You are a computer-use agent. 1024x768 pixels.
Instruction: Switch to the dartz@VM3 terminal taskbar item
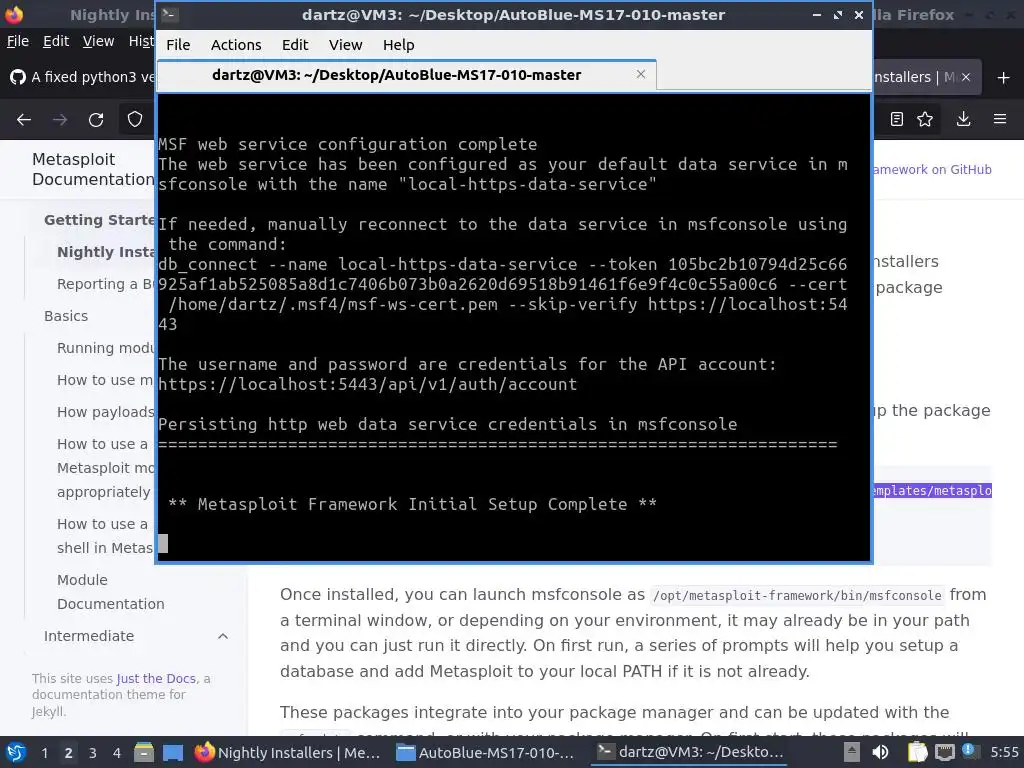coord(690,752)
